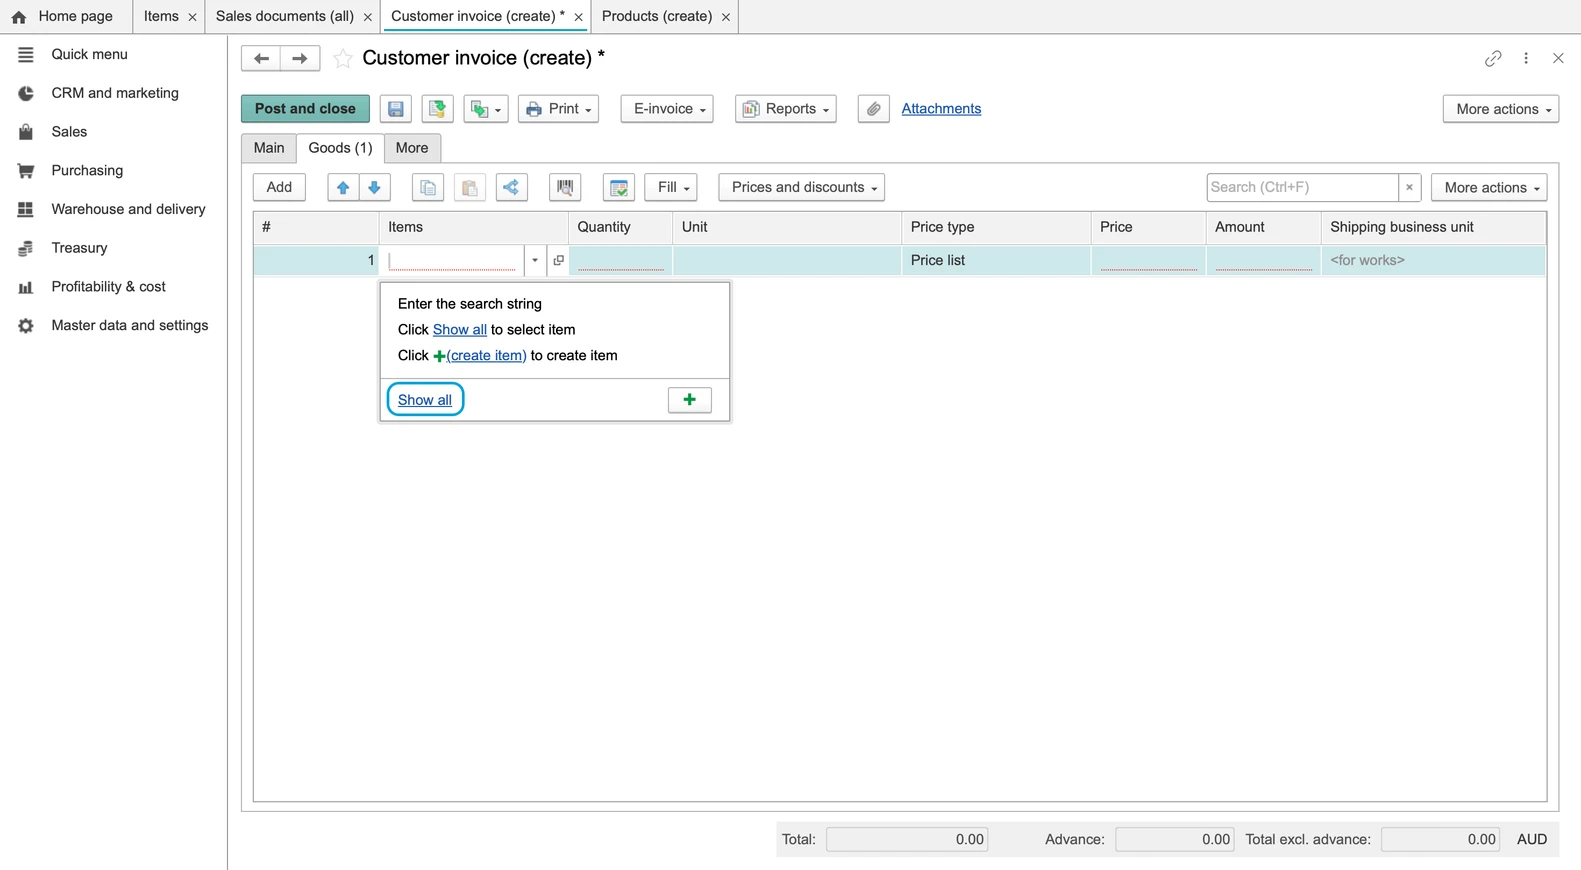The width and height of the screenshot is (1581, 870).
Task: Click the Search (Ctrl+F) field
Action: coord(1302,188)
